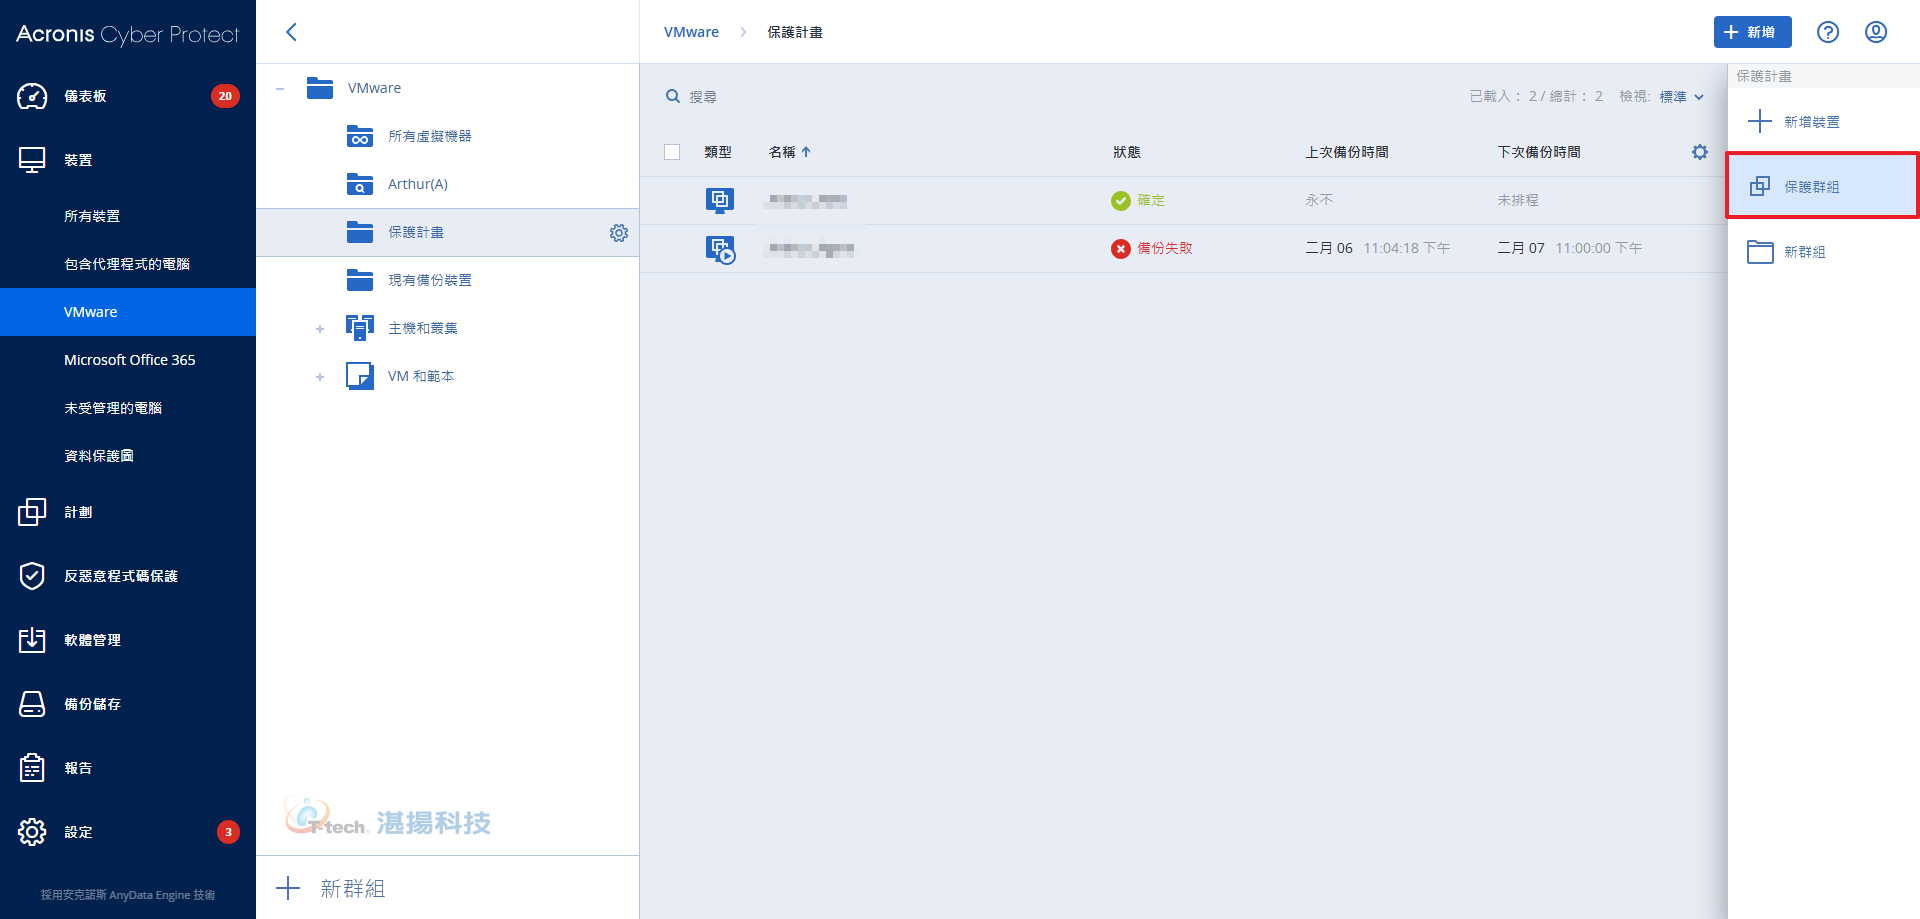Click the 主機和叢集 hosts icon
Screen dimensions: 1920x919
[x=360, y=328]
